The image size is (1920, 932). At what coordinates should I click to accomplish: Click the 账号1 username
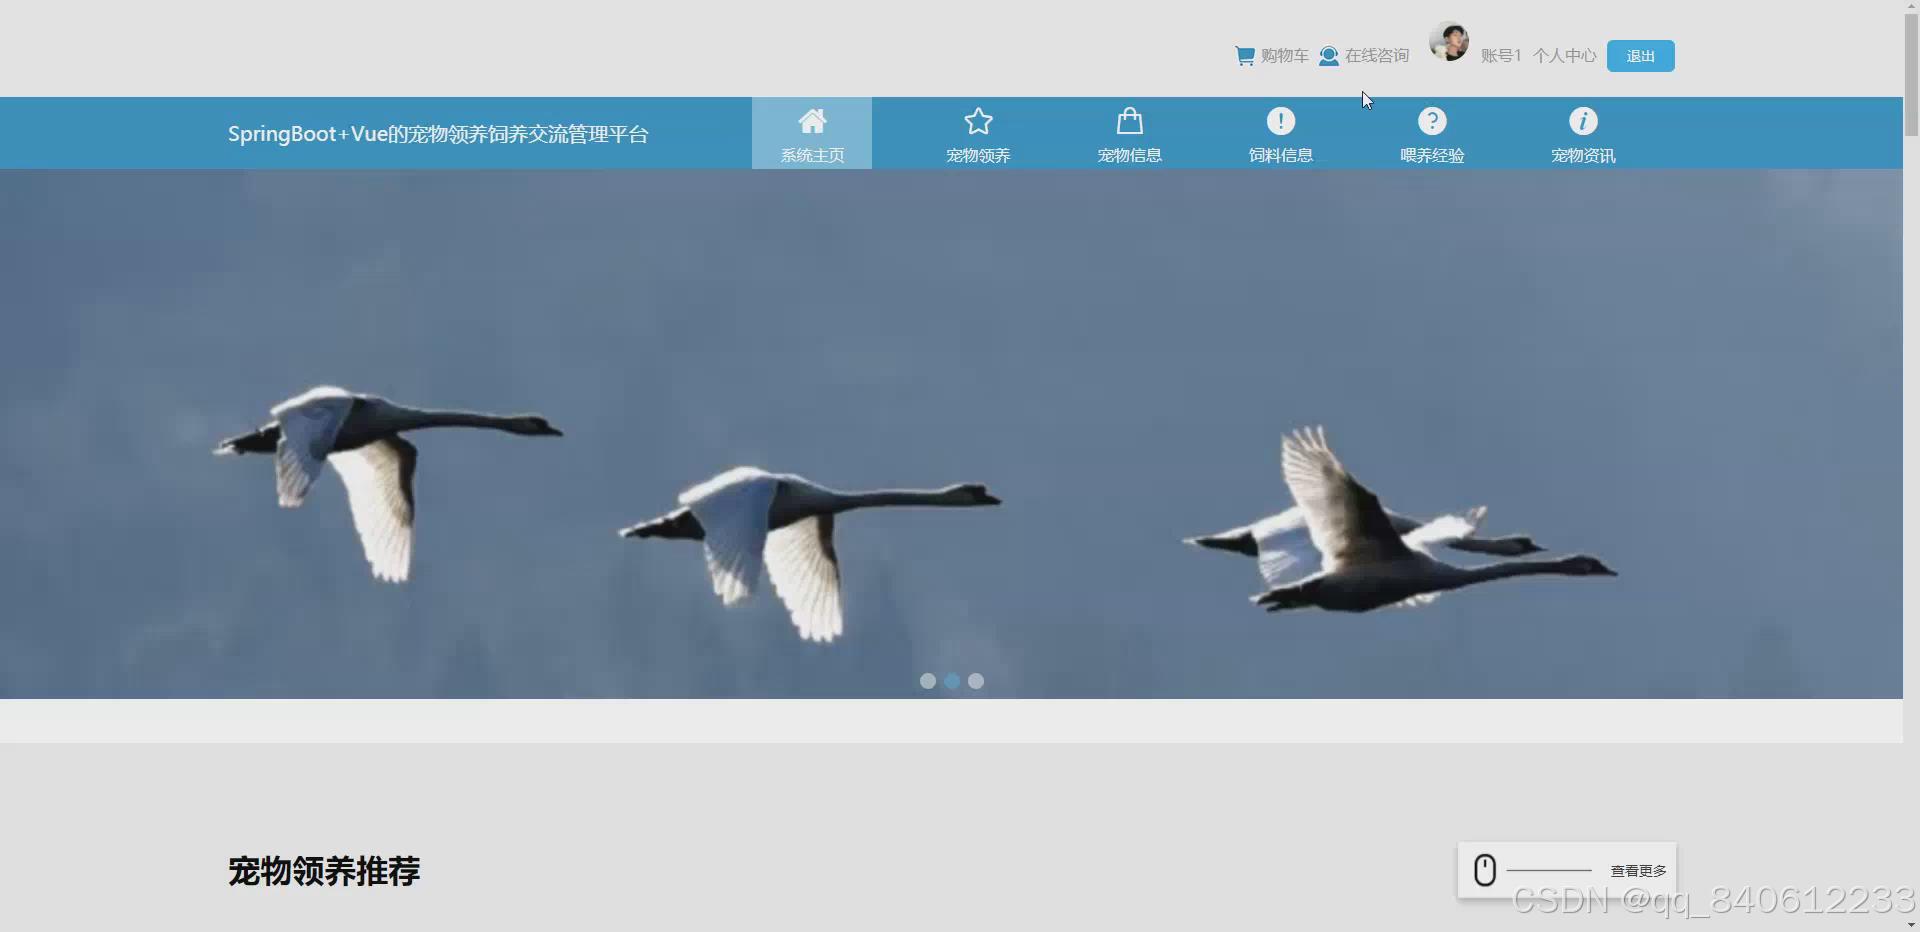click(x=1500, y=56)
